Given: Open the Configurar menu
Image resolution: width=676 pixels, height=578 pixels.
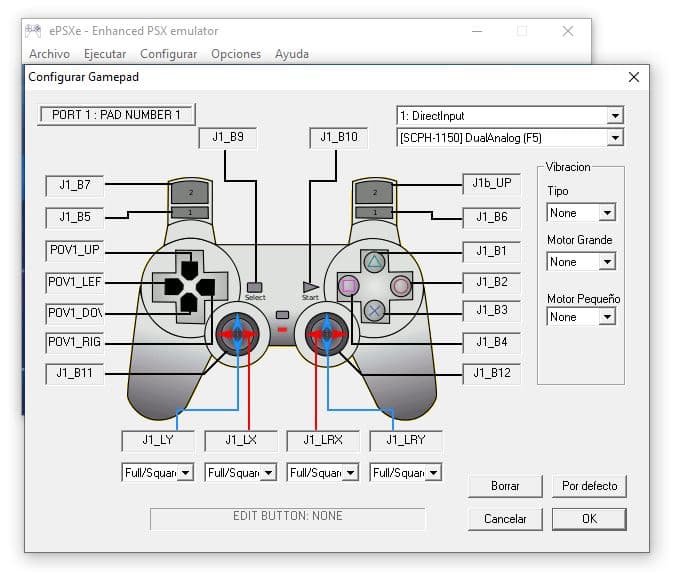Looking at the screenshot, I should click(168, 54).
